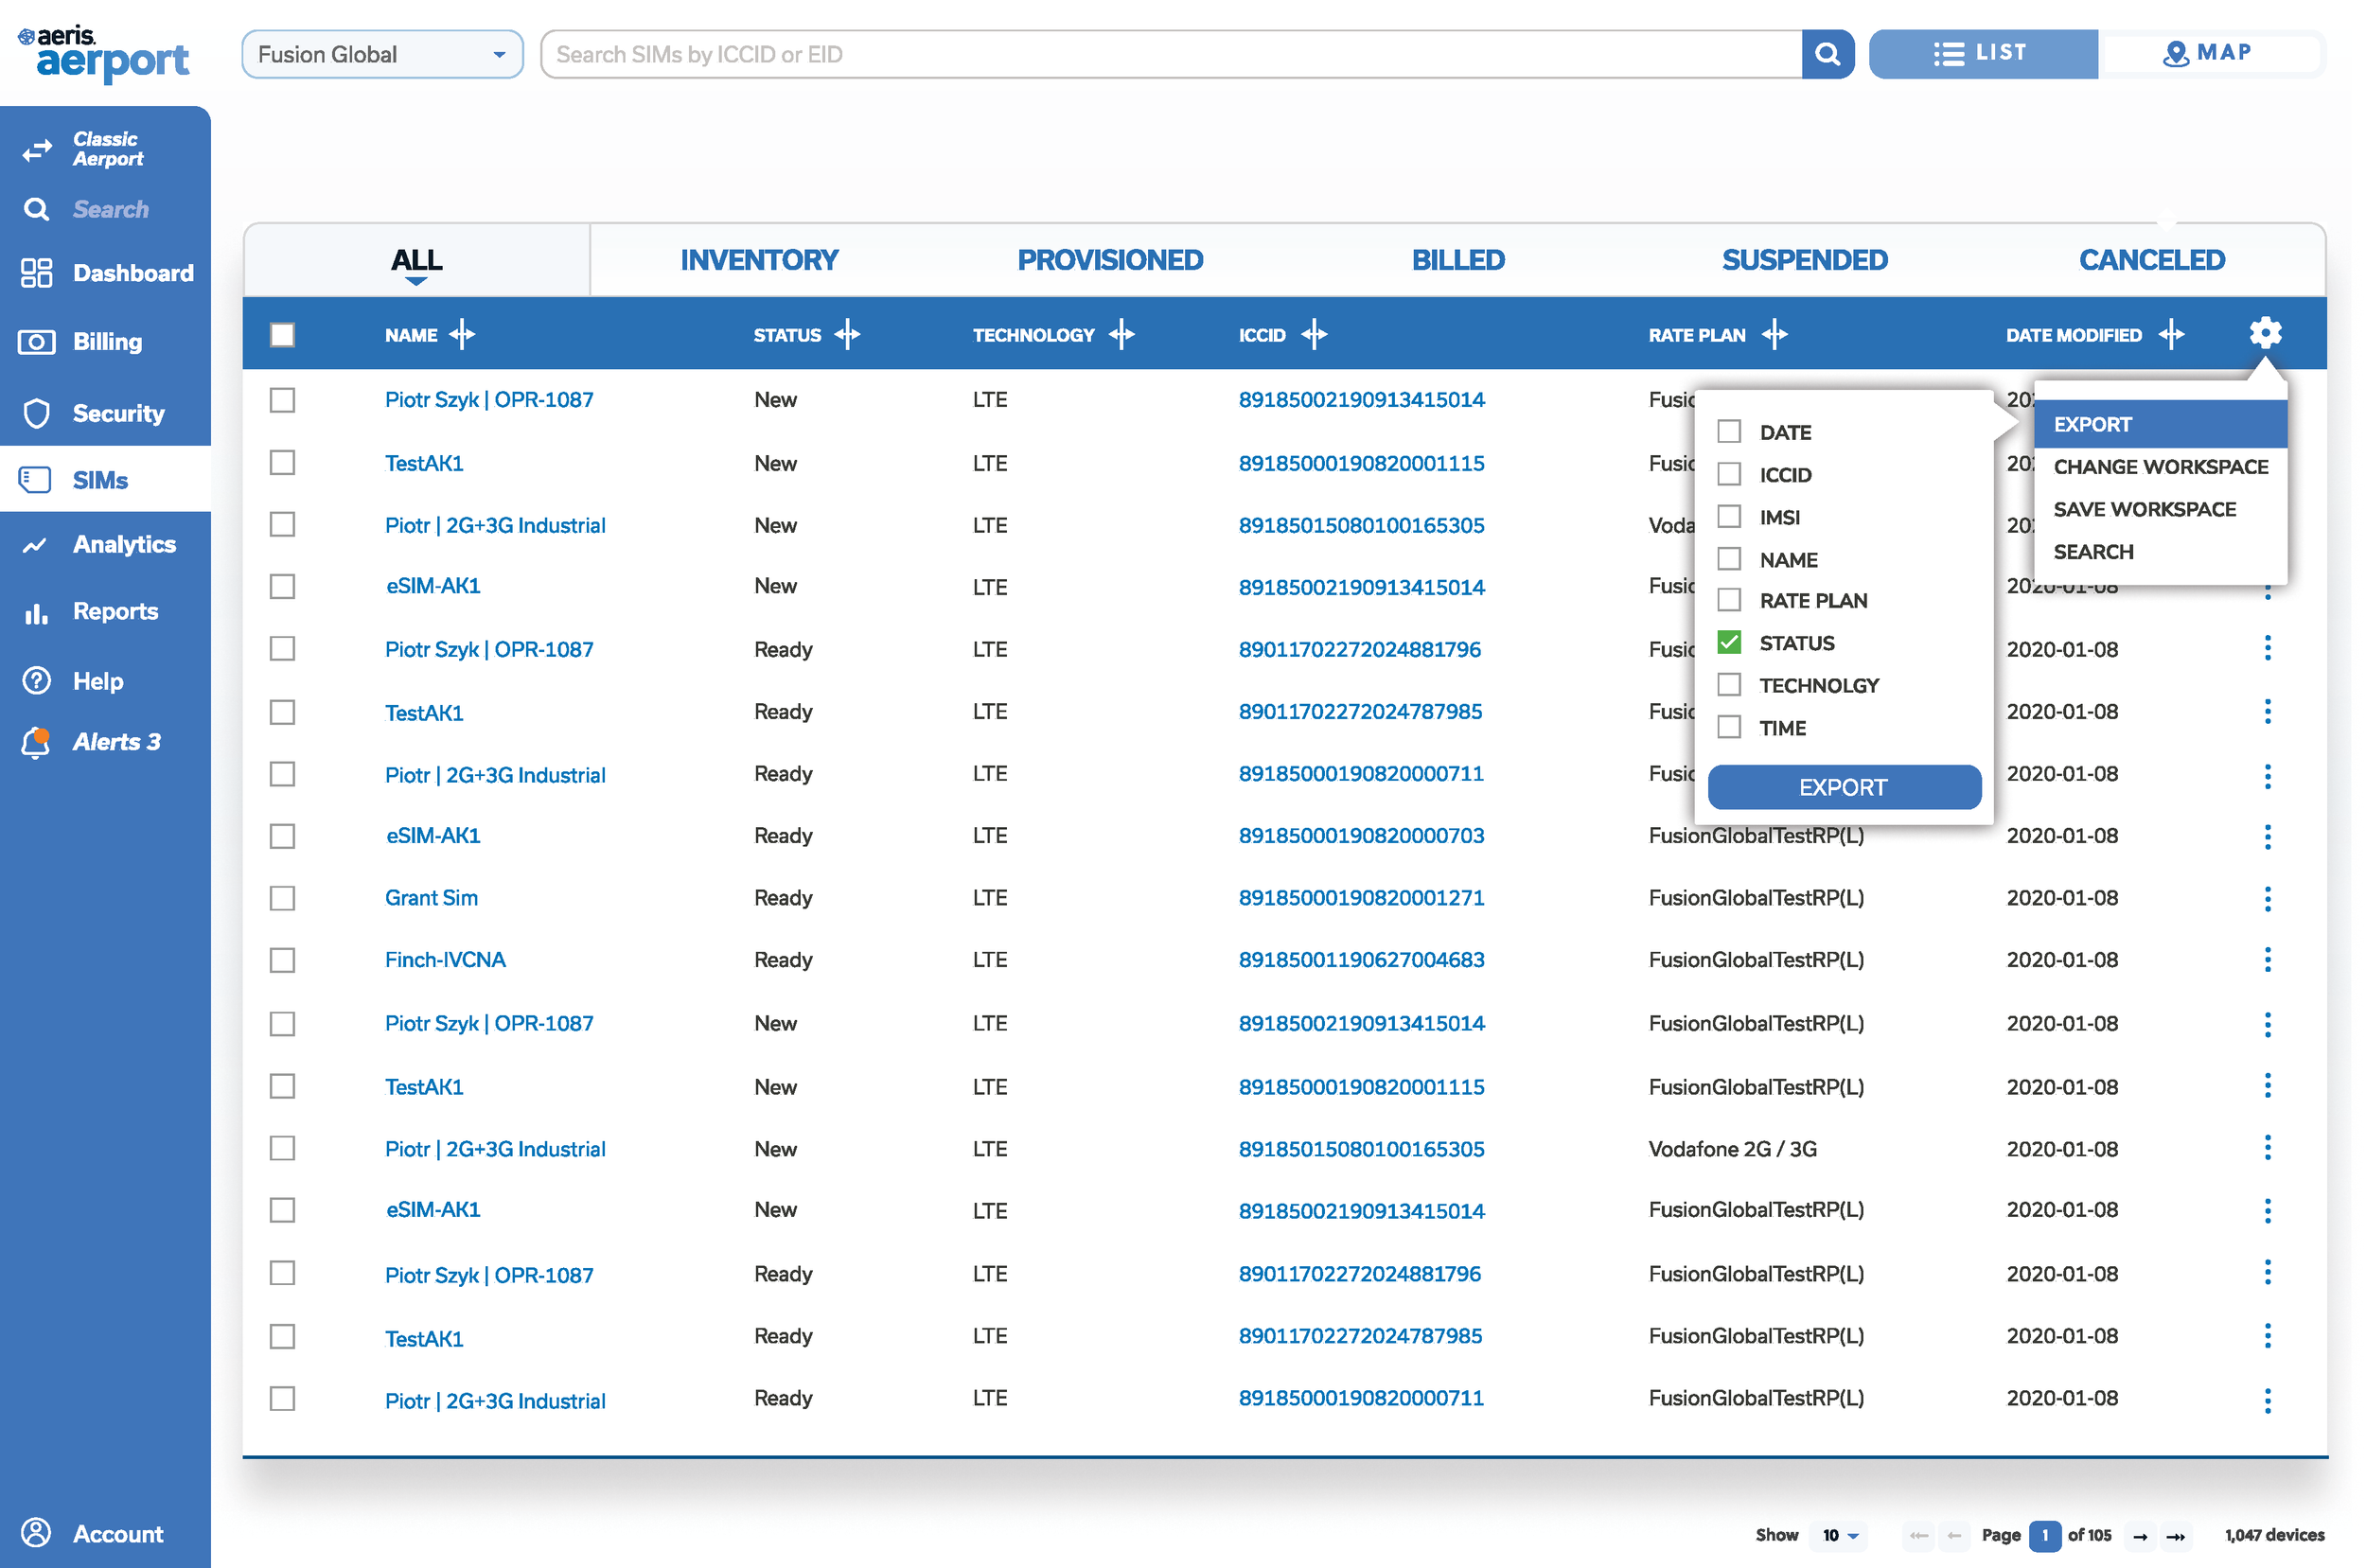This screenshot has width=2366, height=1568.
Task: Click the Security shield icon
Action: pyautogui.click(x=37, y=413)
